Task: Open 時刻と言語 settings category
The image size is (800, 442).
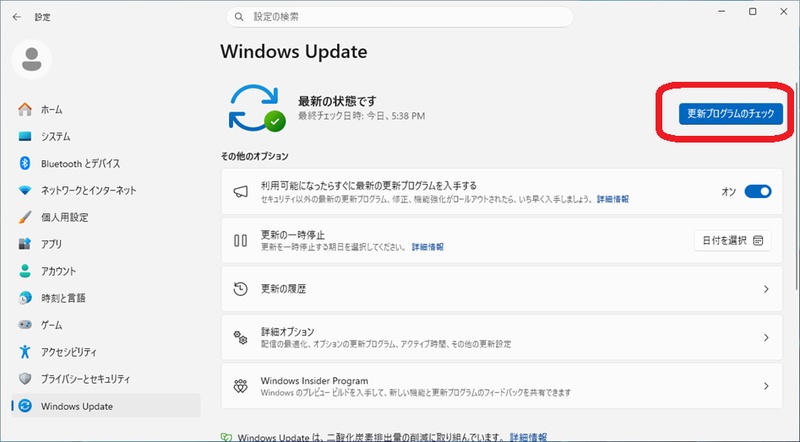Action: coord(106,298)
